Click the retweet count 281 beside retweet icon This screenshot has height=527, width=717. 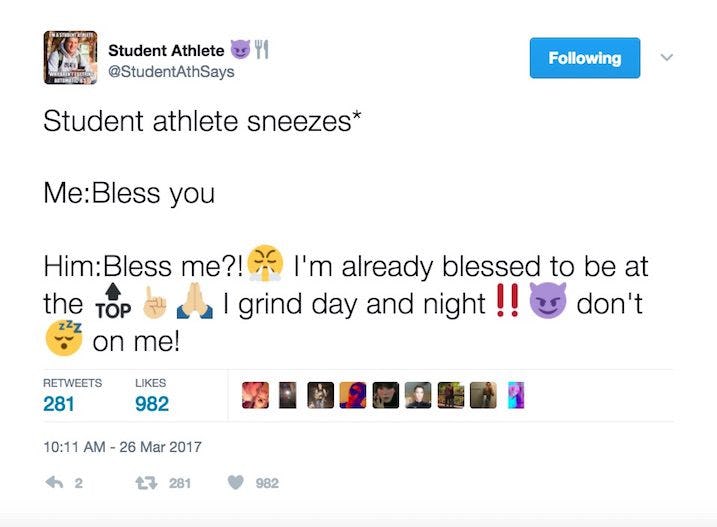[x=179, y=483]
